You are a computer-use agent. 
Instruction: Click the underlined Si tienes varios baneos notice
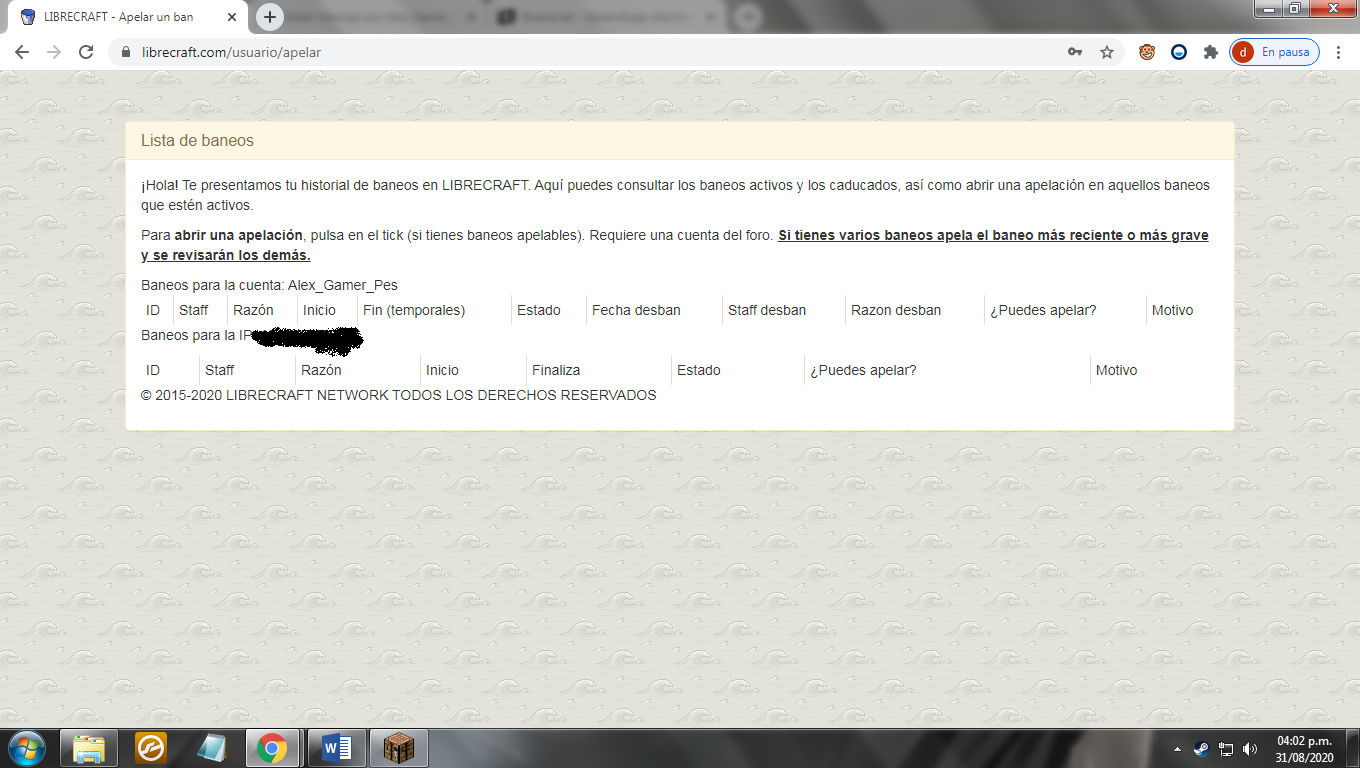[x=675, y=245]
